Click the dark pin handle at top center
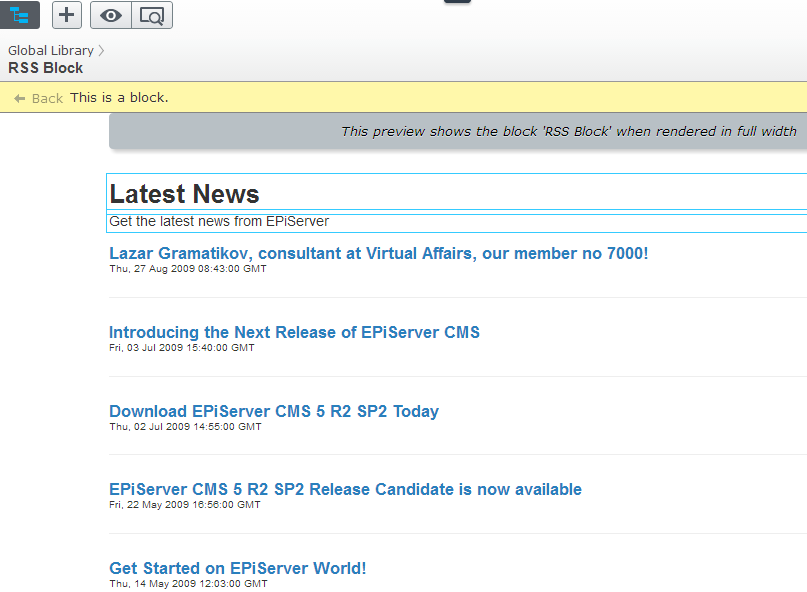807x592 pixels. [457, 2]
